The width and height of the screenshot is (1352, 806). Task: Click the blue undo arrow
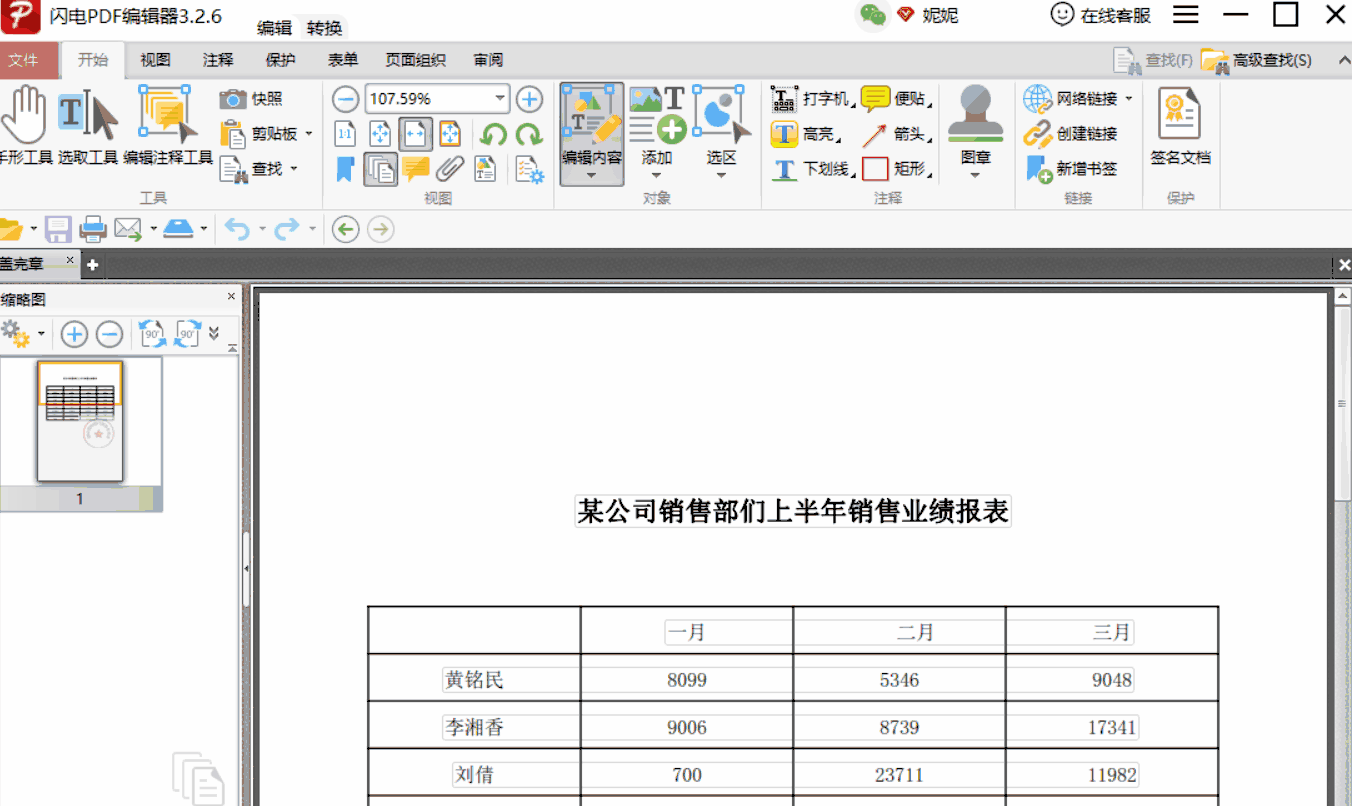[237, 230]
